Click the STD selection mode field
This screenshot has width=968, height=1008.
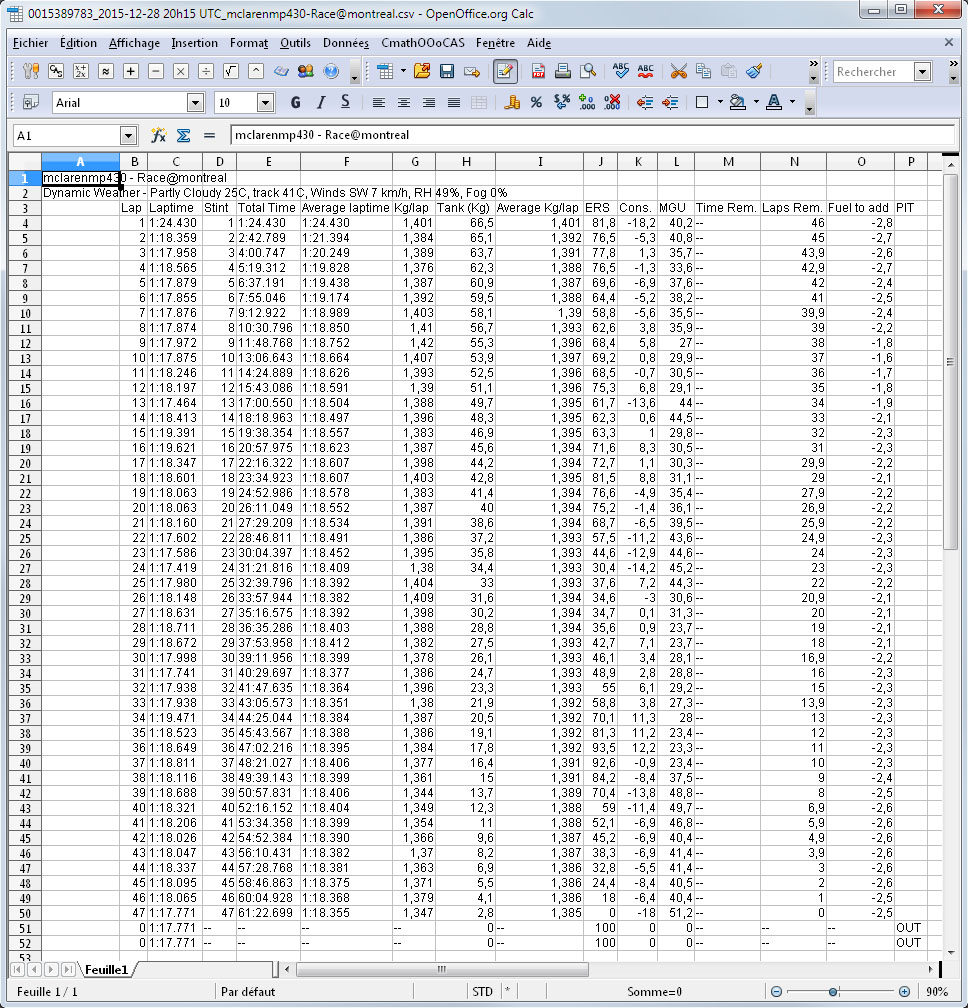[x=482, y=991]
